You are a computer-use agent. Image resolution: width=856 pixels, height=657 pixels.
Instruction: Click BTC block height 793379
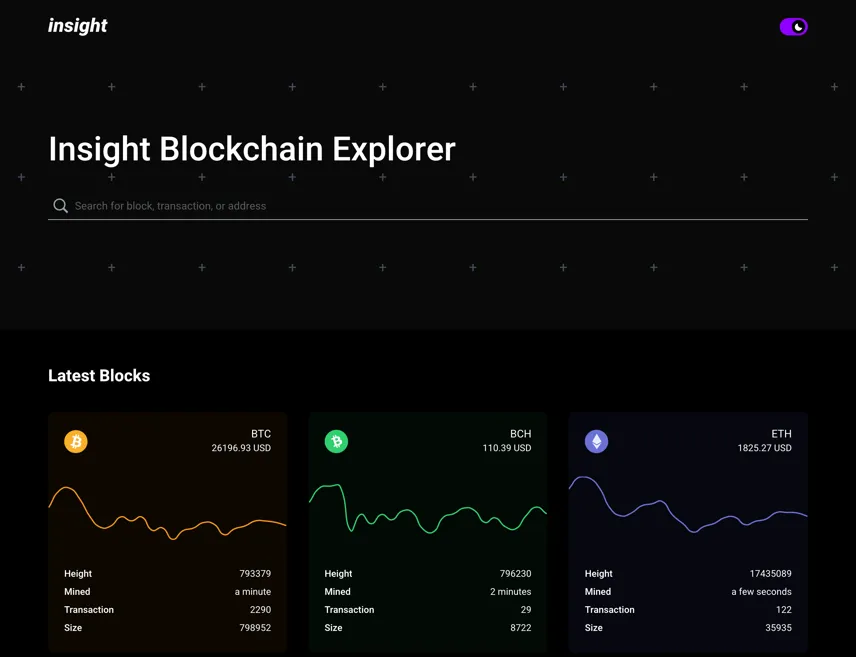coord(255,573)
